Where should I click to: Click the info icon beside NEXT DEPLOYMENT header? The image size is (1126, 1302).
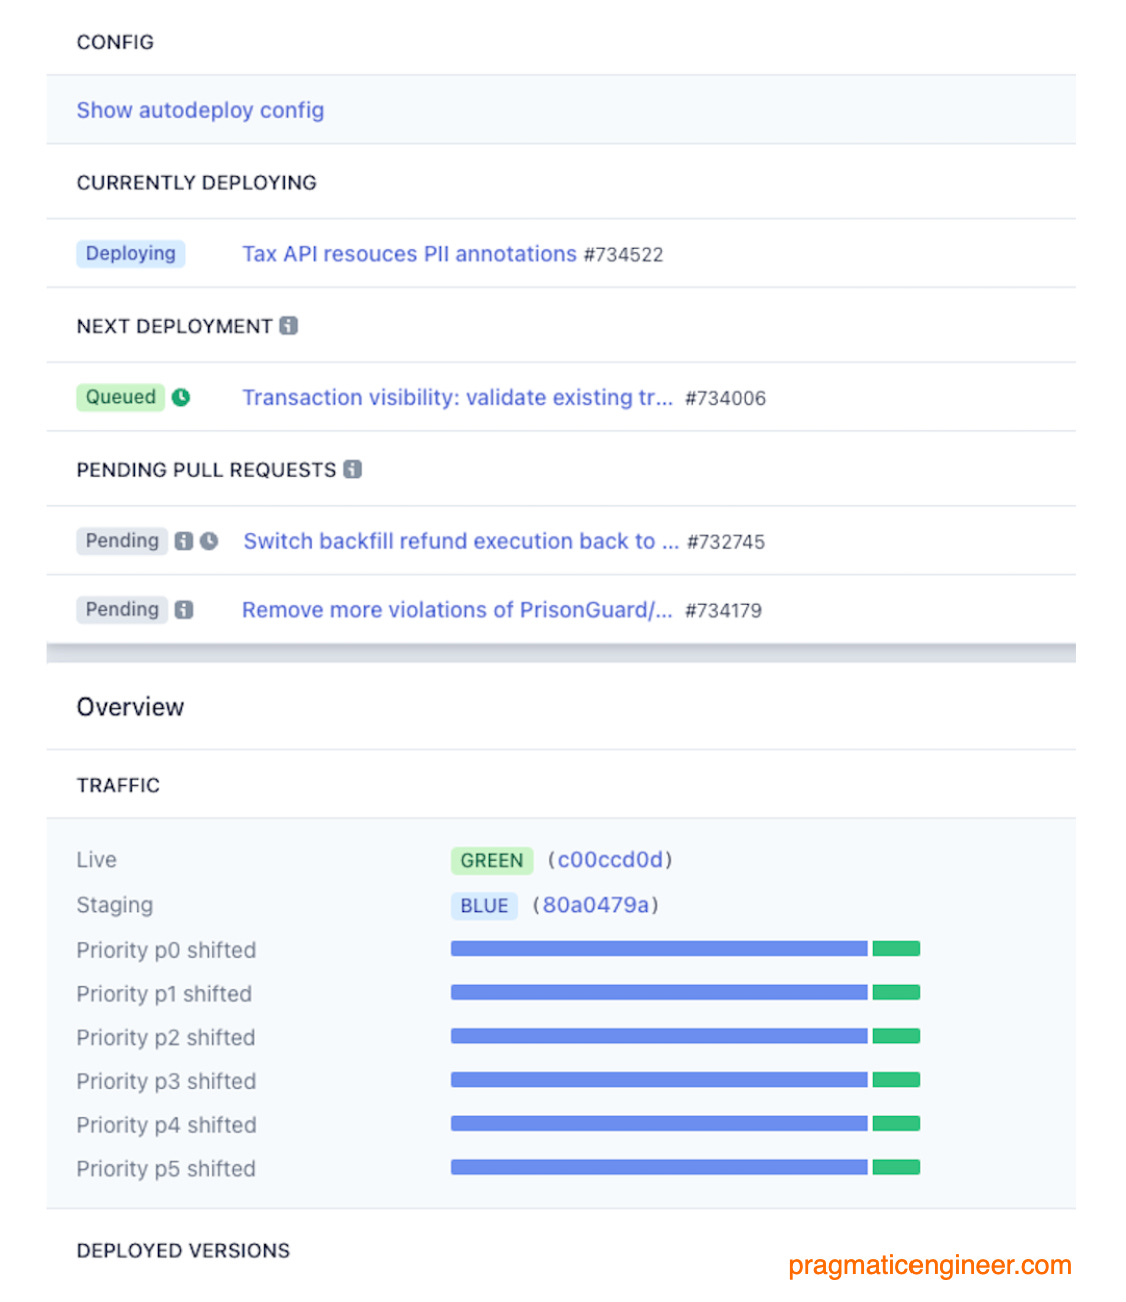point(289,326)
